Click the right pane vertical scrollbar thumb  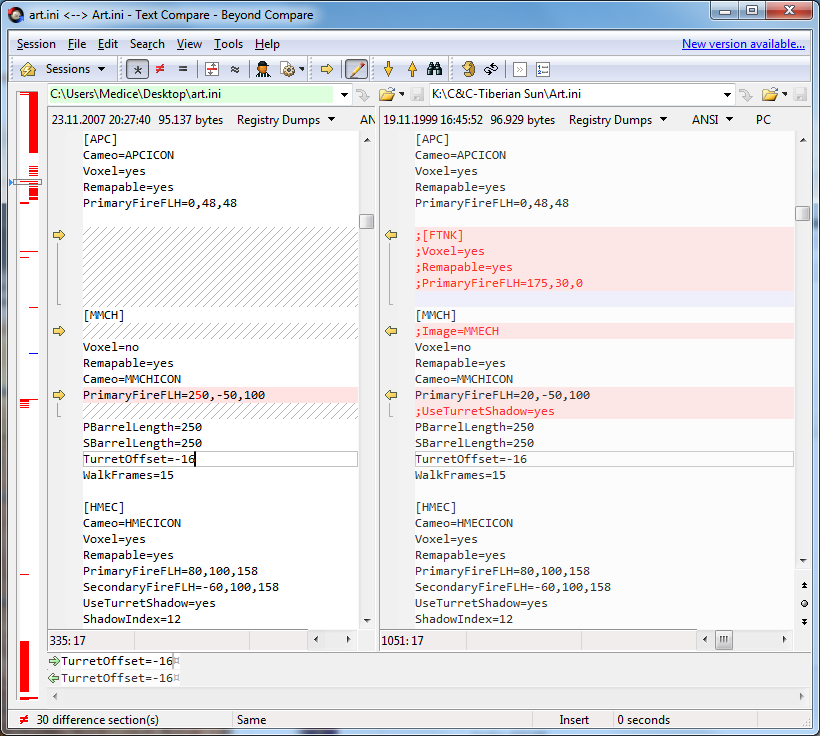tap(803, 213)
